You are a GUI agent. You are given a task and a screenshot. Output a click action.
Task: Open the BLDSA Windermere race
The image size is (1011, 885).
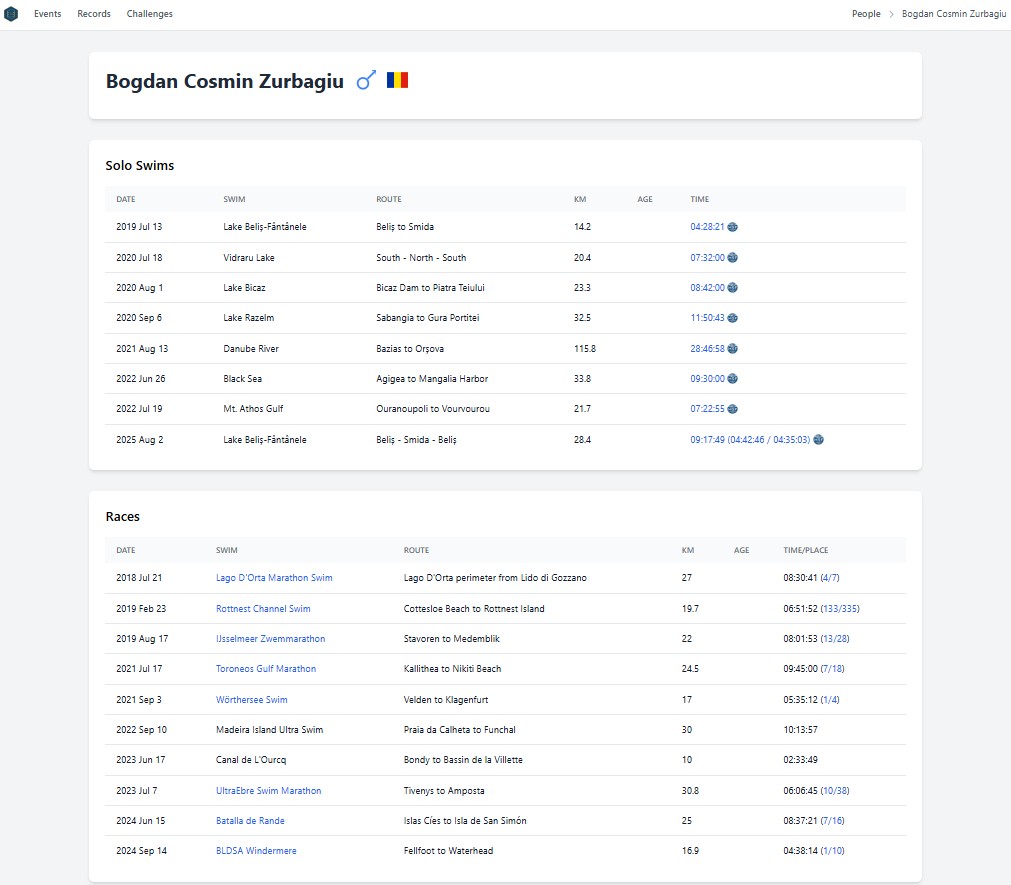click(x=256, y=851)
